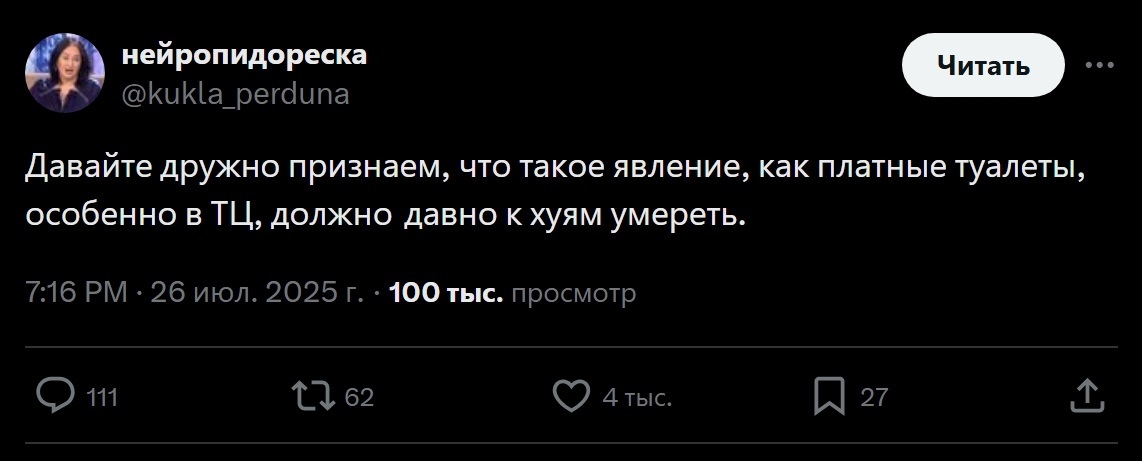This screenshot has height=461, width=1142.
Task: Like the tweet with the heart icon
Action: click(572, 397)
